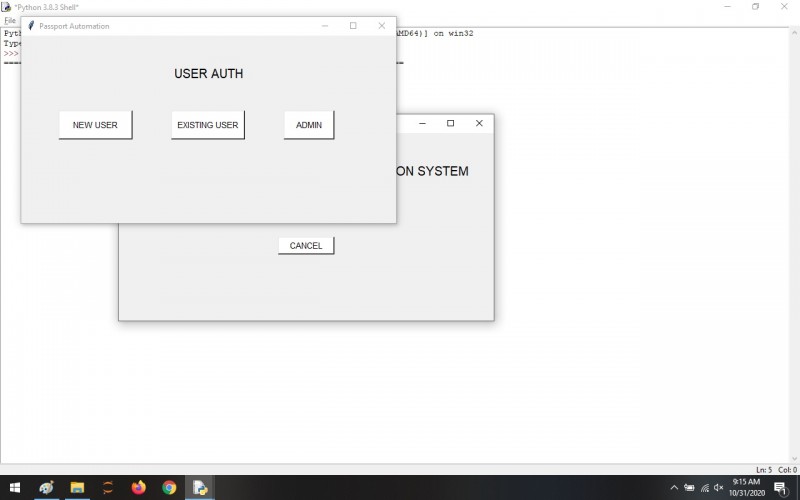
Task: Close the Passport Automation window
Action: (x=382, y=26)
